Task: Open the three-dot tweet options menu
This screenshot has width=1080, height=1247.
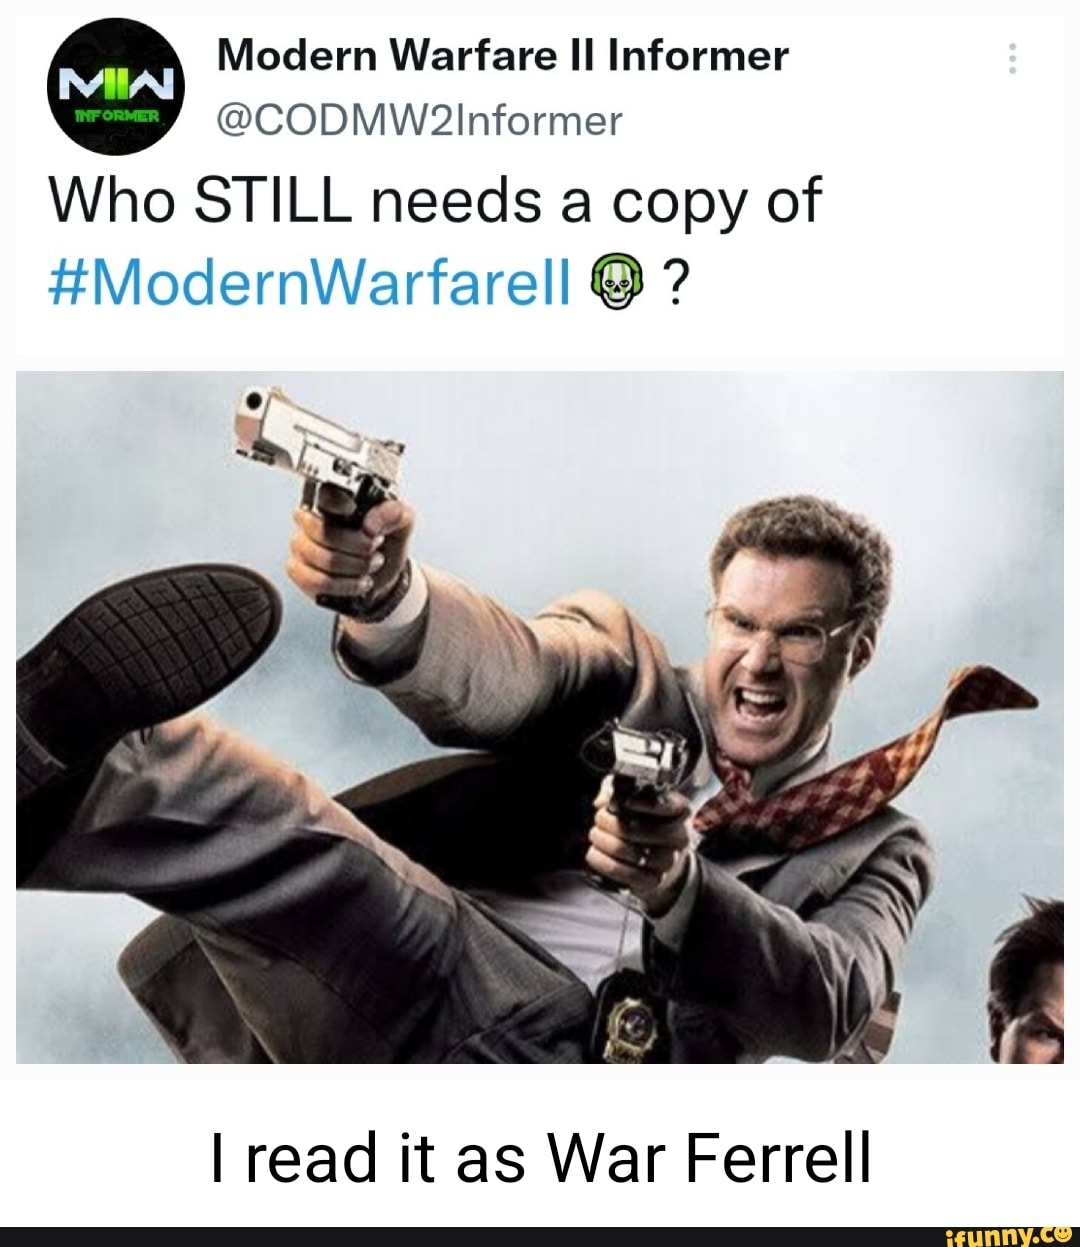Action: click(1012, 60)
